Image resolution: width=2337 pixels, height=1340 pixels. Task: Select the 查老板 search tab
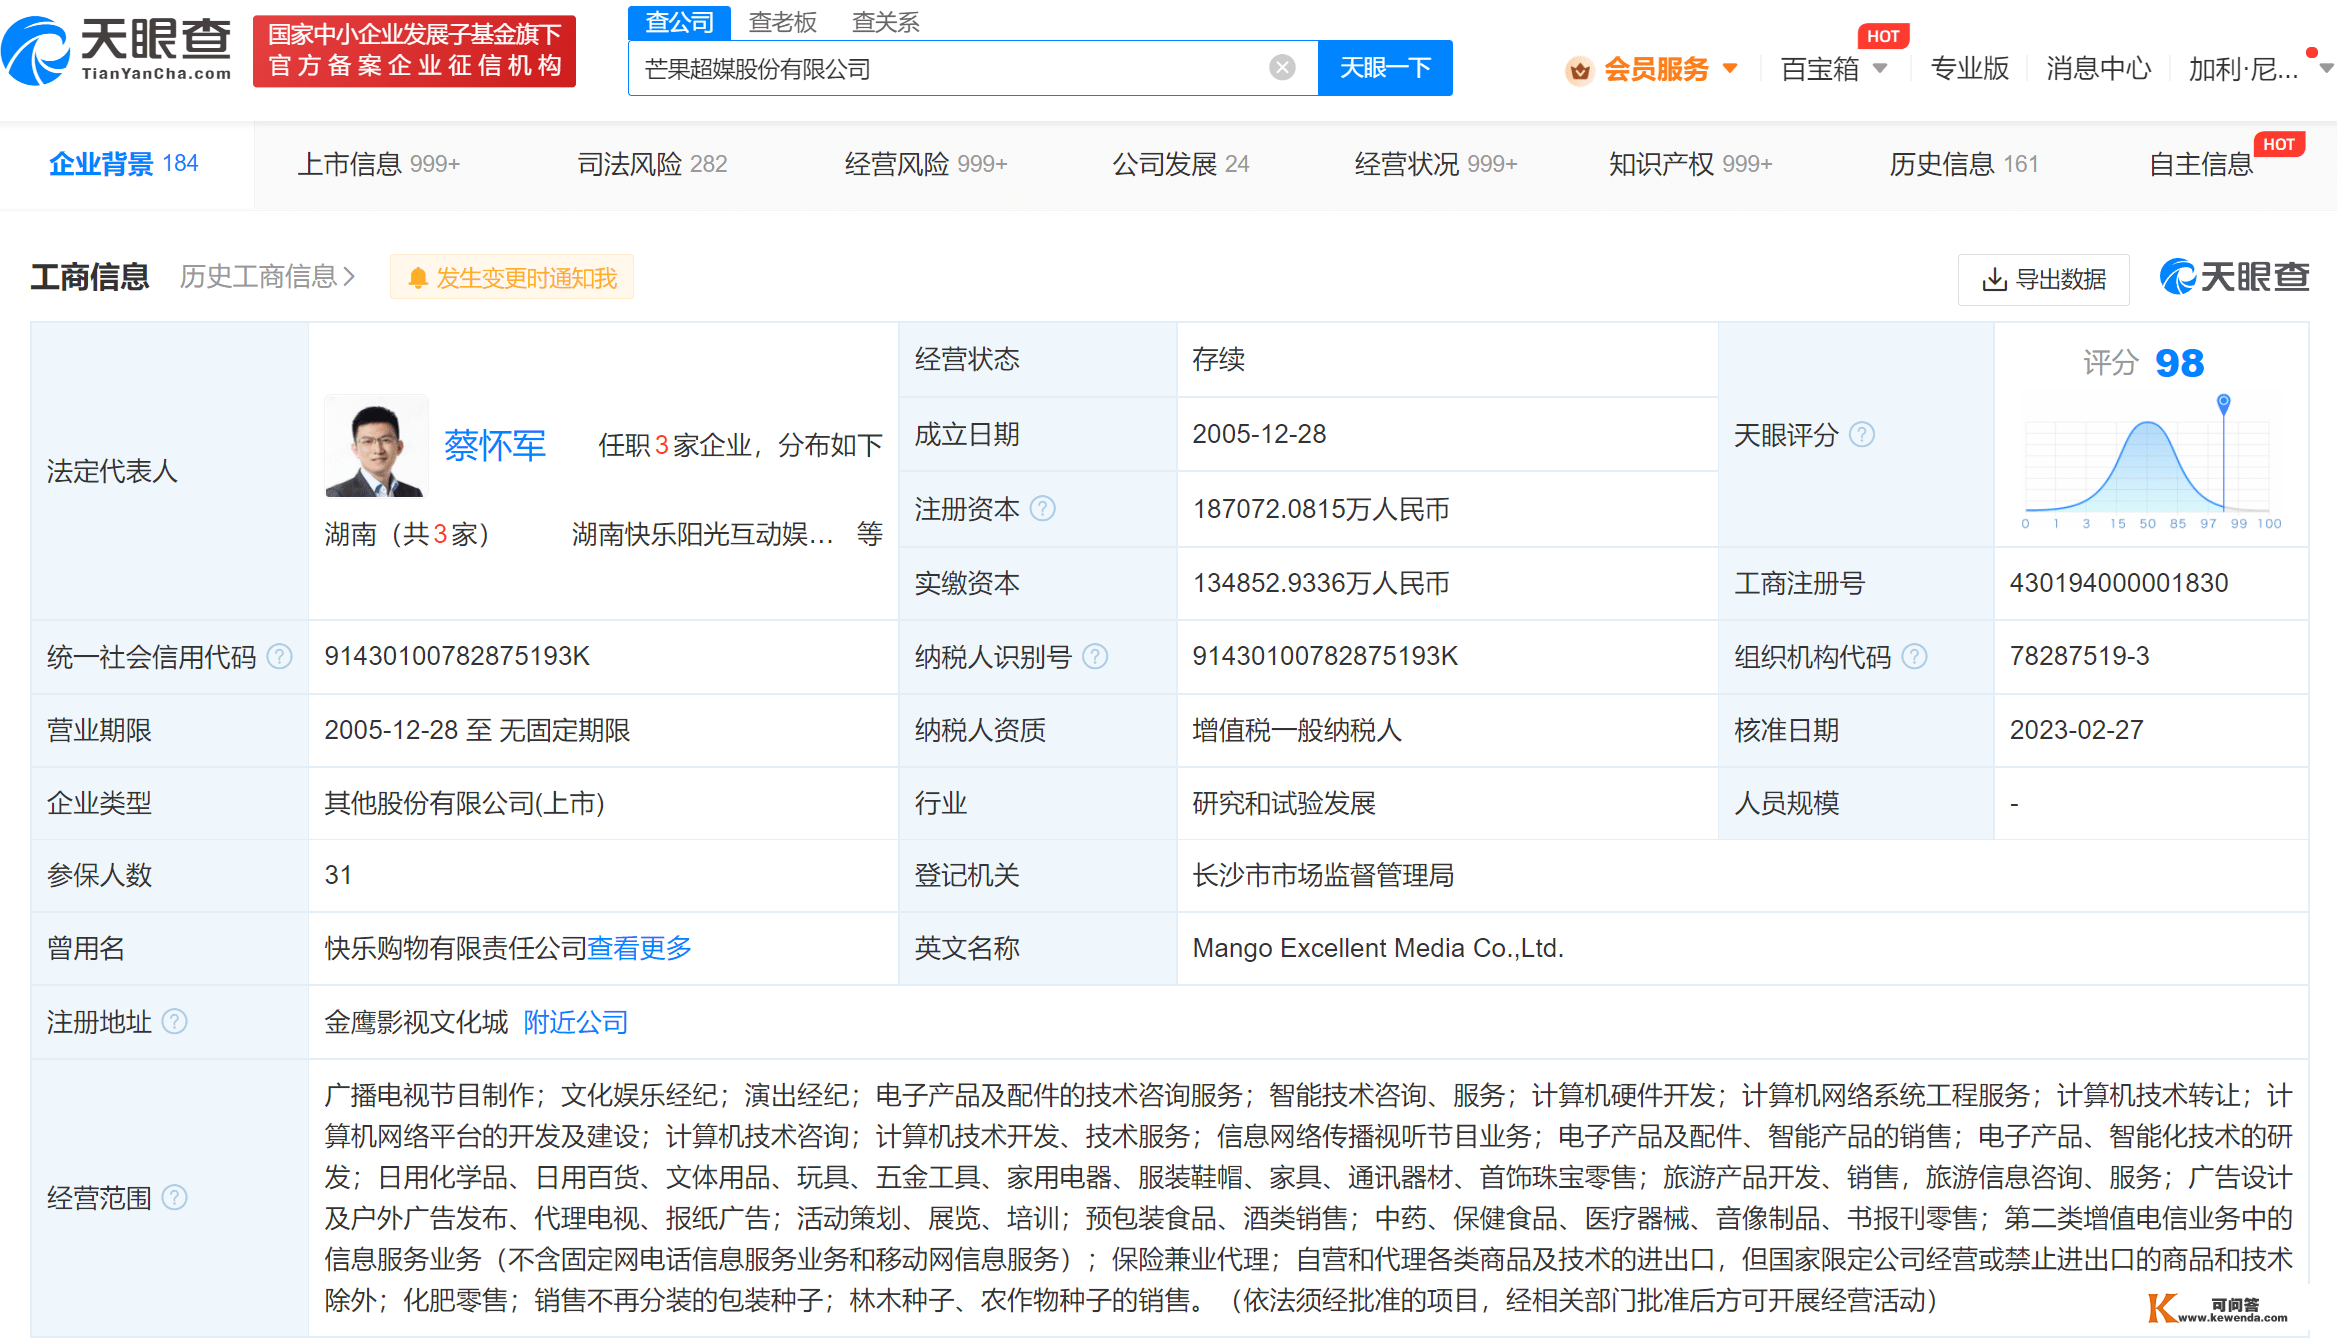coord(783,22)
